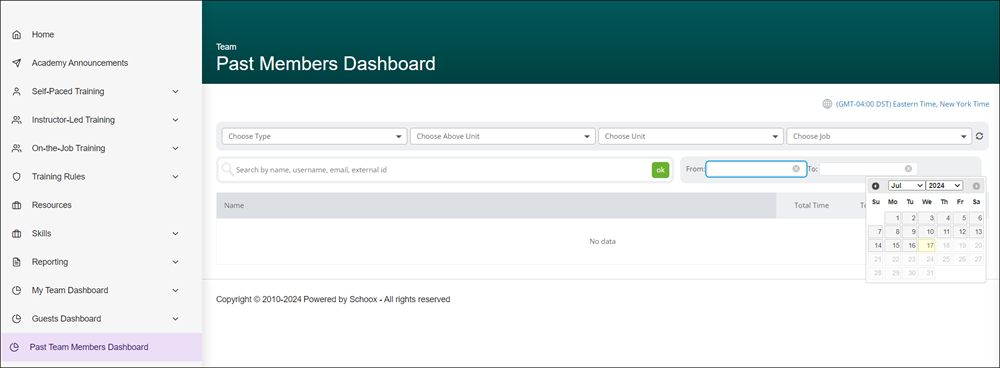Clear the From date field
This screenshot has width=1000, height=368.
(x=796, y=169)
